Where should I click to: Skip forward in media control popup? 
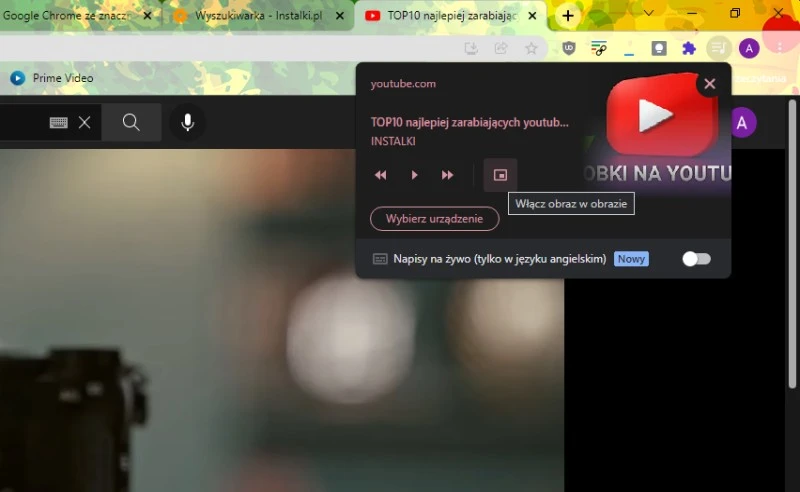click(x=447, y=175)
